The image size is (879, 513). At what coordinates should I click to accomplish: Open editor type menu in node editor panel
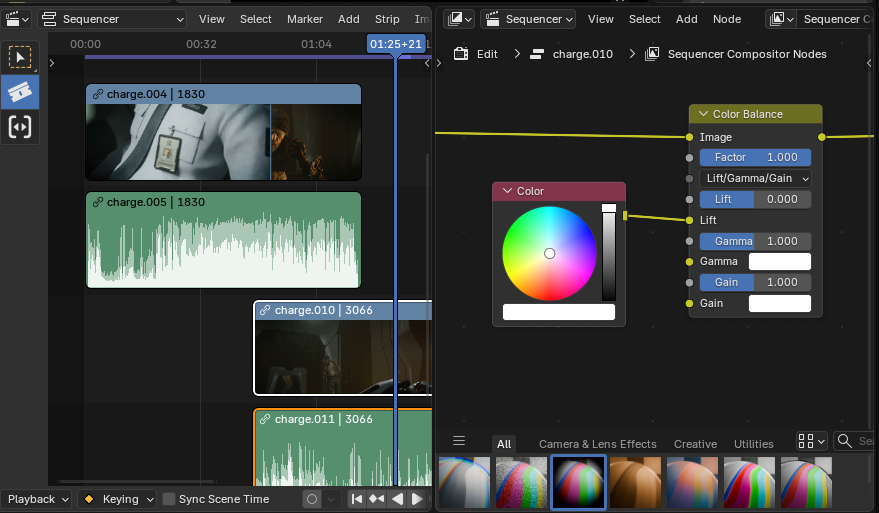(x=459, y=19)
